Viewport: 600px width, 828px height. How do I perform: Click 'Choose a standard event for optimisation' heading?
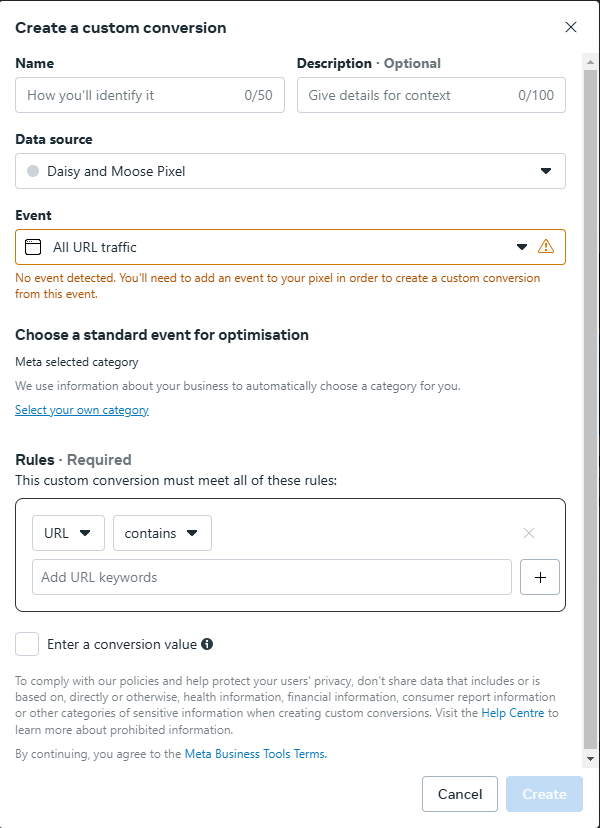162,335
